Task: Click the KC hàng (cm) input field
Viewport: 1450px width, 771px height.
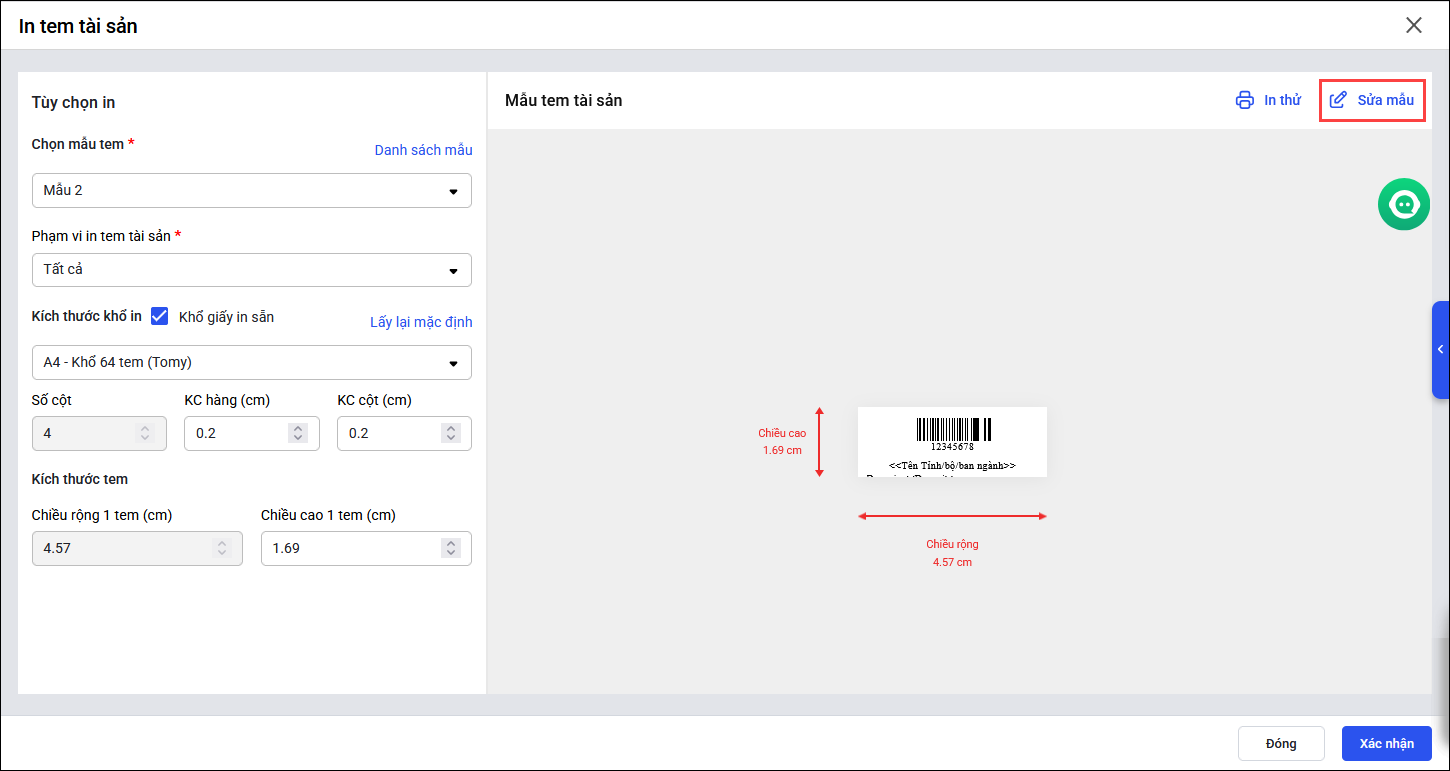Action: tap(235, 433)
